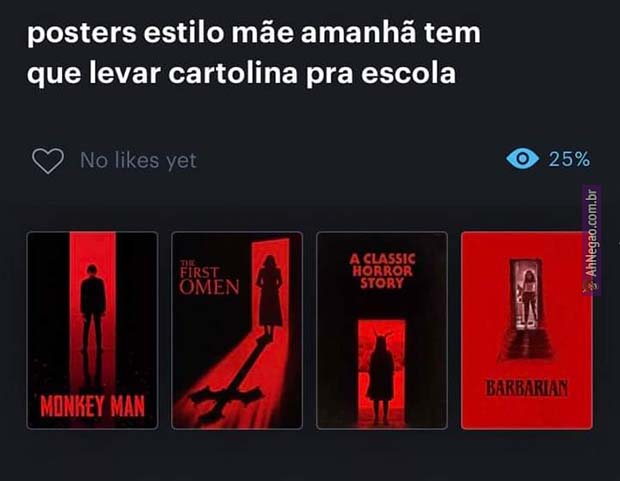Open A Classic Horror Story poster

coord(382,331)
